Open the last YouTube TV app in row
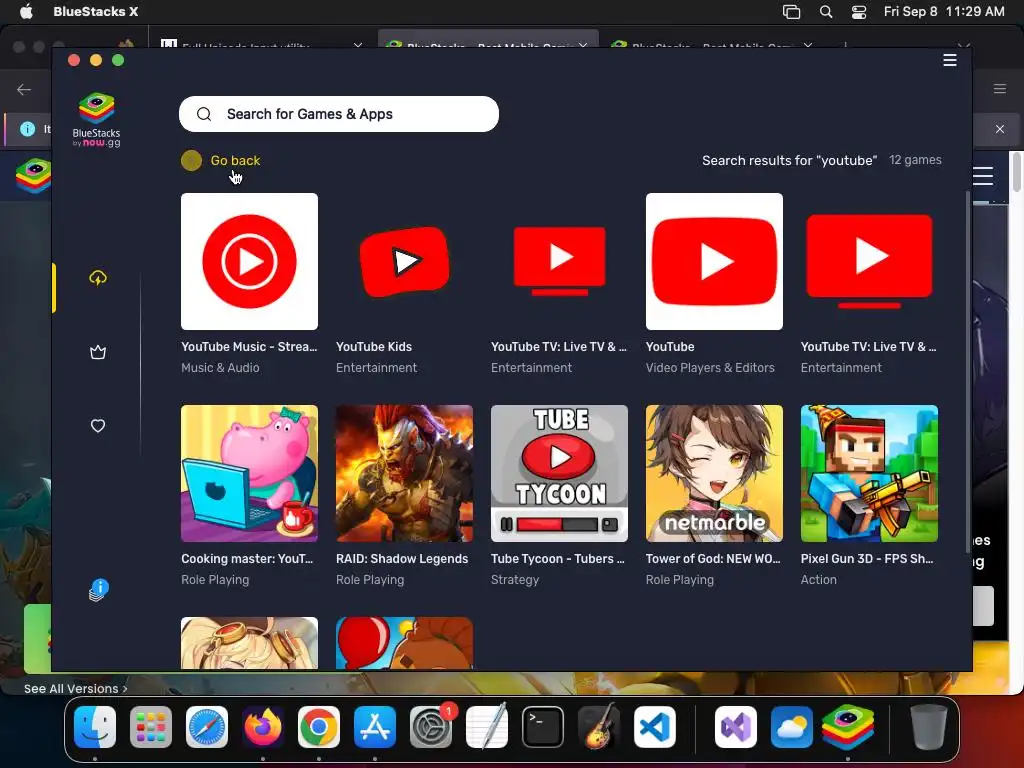The width and height of the screenshot is (1024, 768). coord(869,261)
